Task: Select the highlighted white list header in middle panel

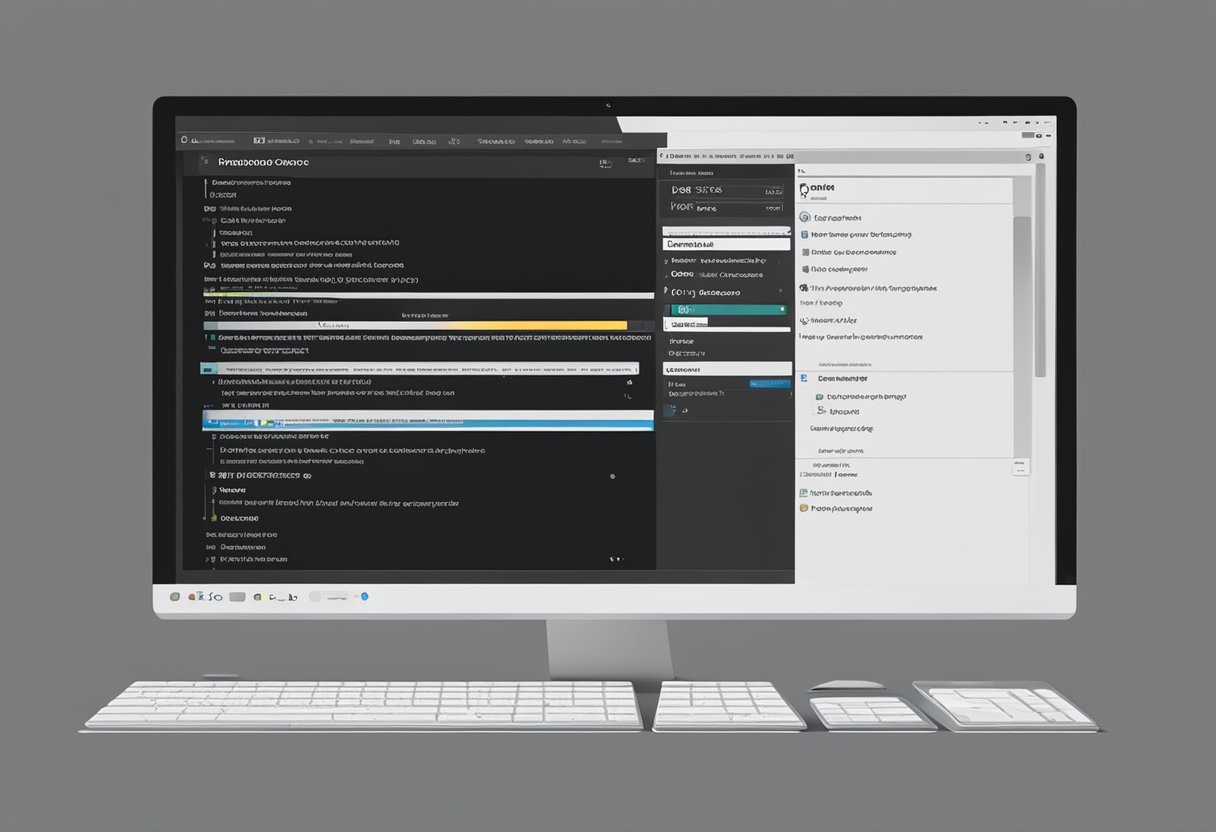Action: point(726,244)
